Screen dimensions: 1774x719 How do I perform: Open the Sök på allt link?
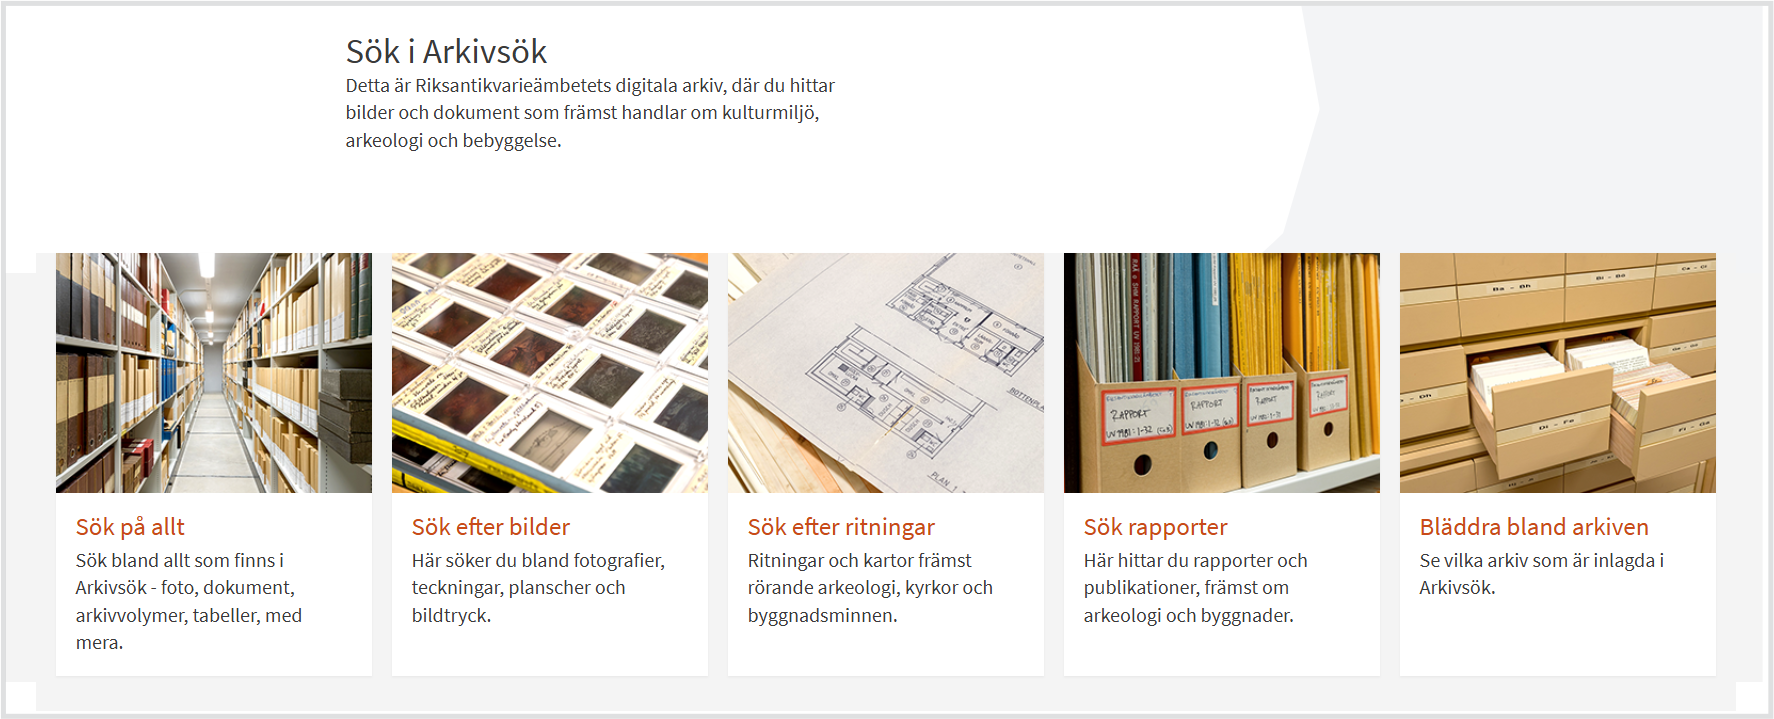[x=130, y=527]
